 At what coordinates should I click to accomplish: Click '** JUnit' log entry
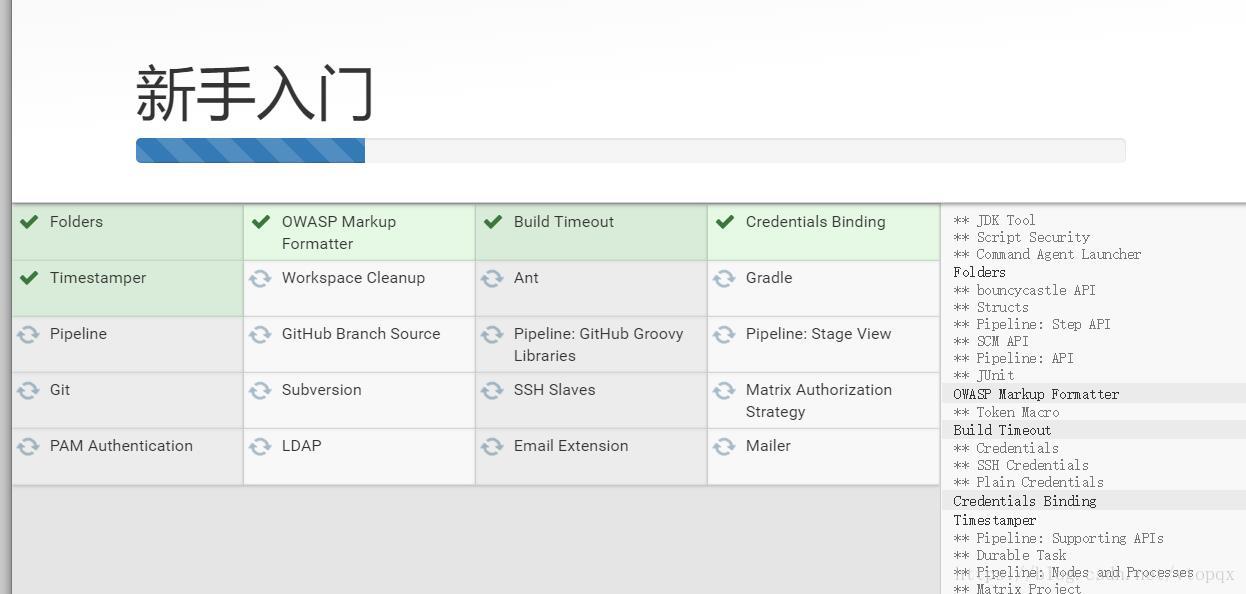[x=983, y=375]
